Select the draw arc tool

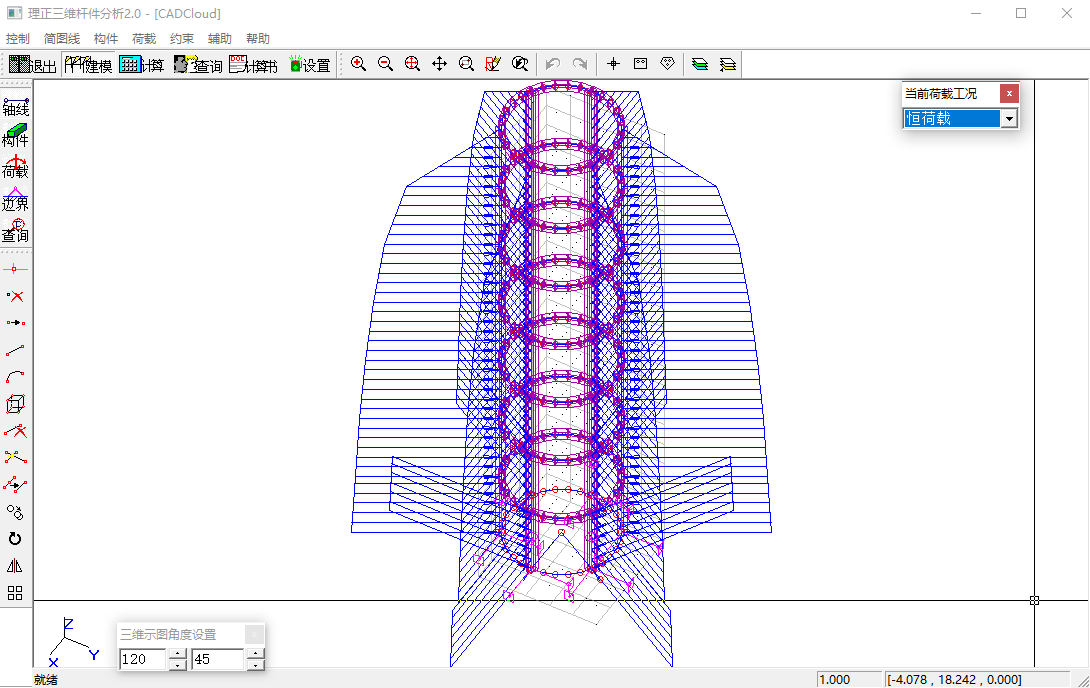(15, 377)
